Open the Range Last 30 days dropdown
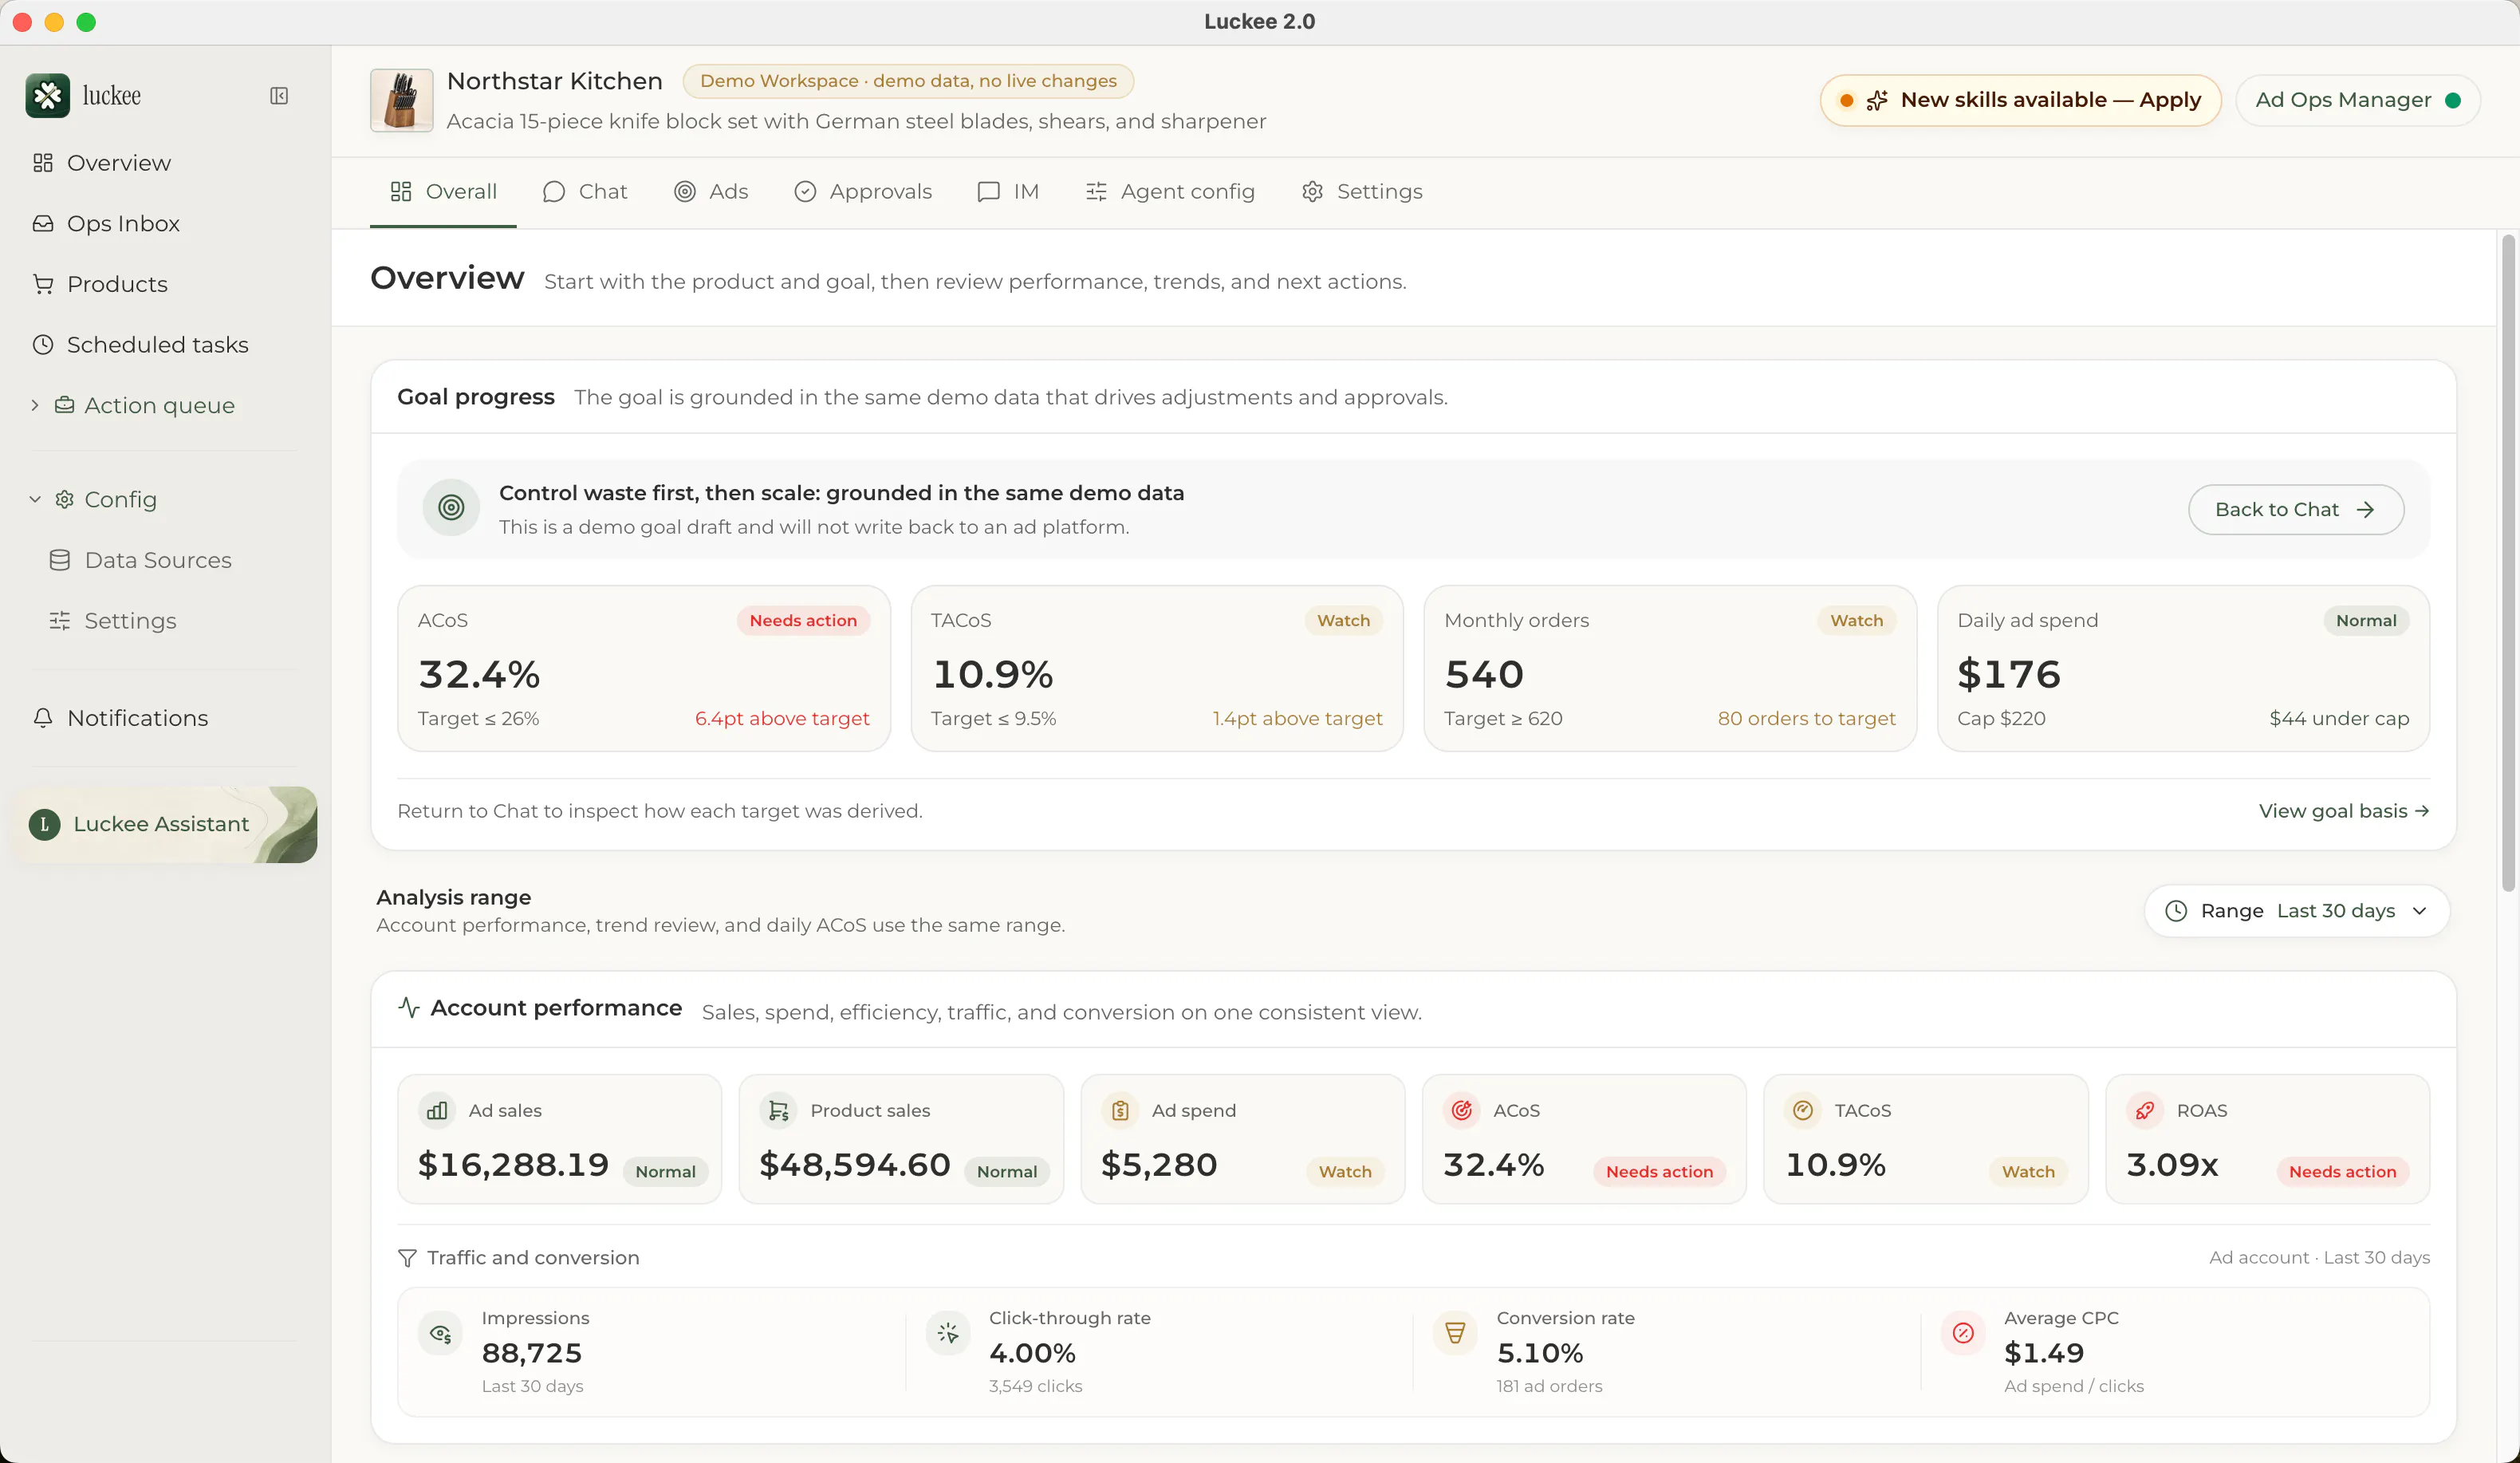Screen dimensions: 2520x1463 pyautogui.click(x=2297, y=911)
